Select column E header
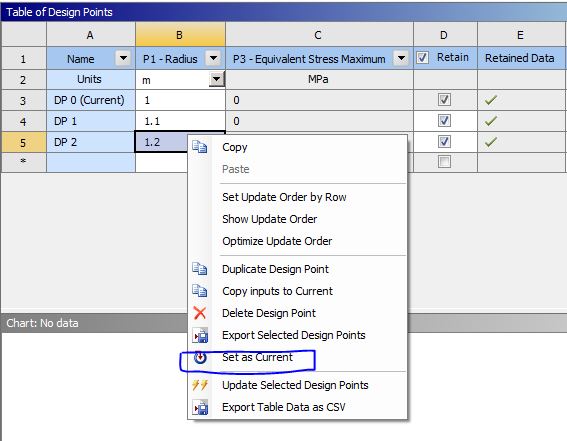 pos(521,35)
